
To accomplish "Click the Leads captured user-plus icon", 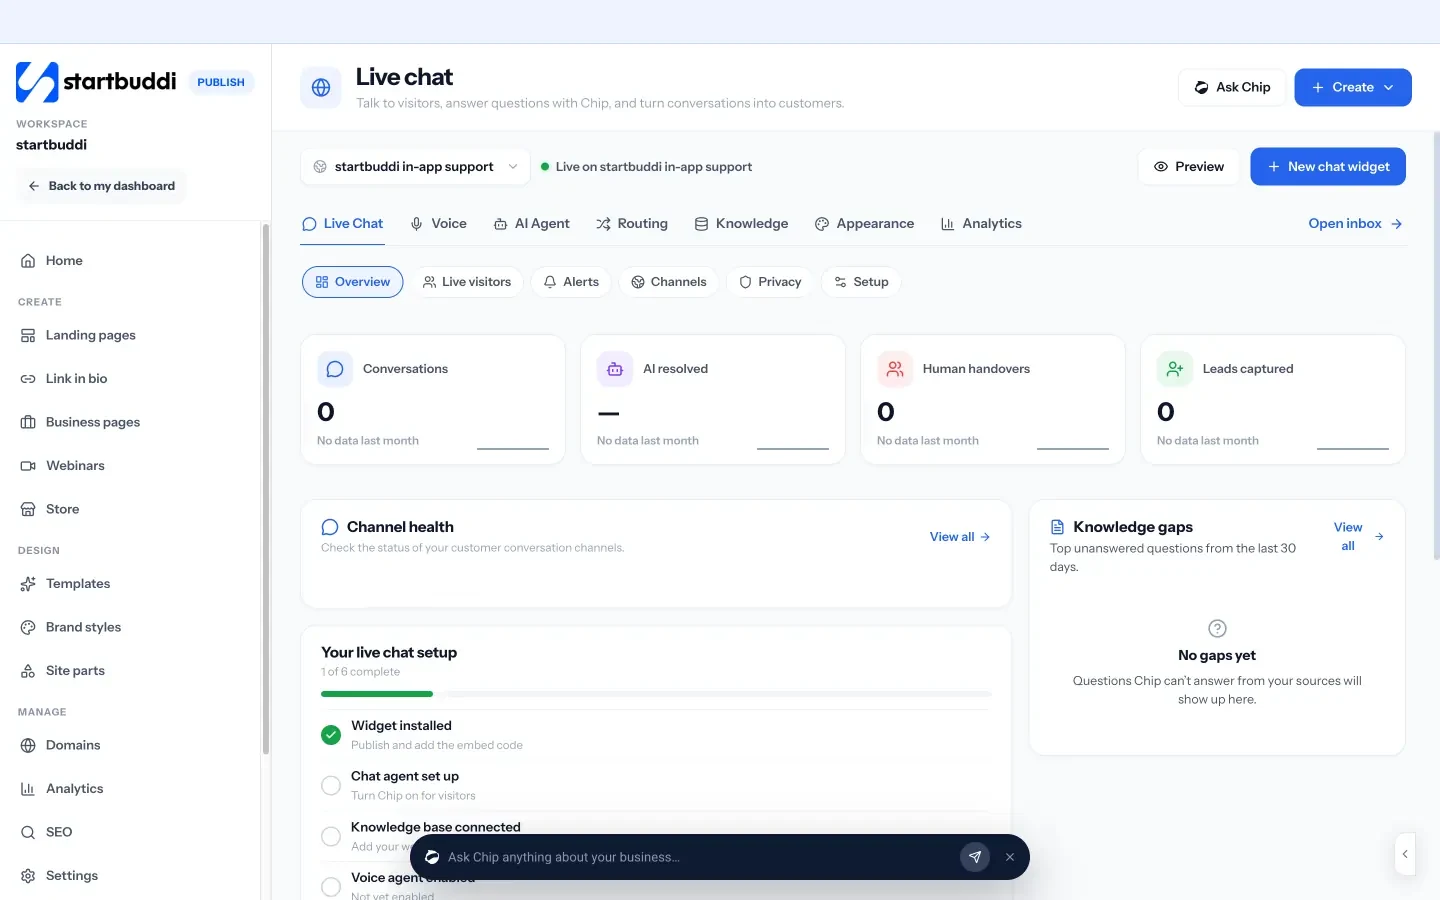I will coord(1175,369).
